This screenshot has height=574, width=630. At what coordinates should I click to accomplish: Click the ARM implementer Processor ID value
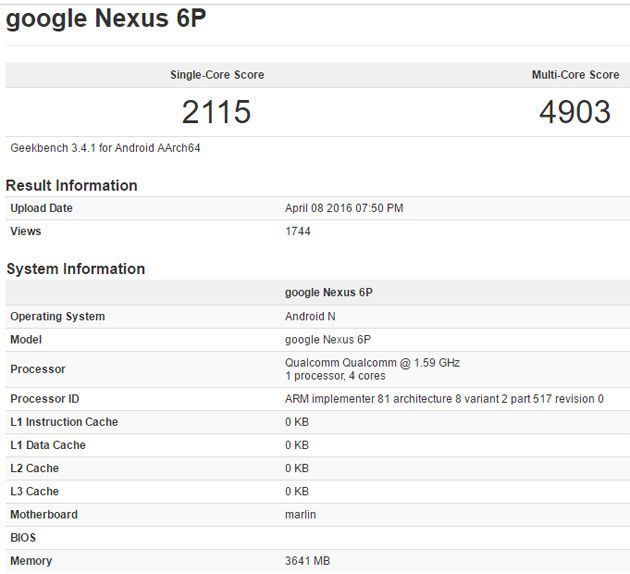[444, 399]
